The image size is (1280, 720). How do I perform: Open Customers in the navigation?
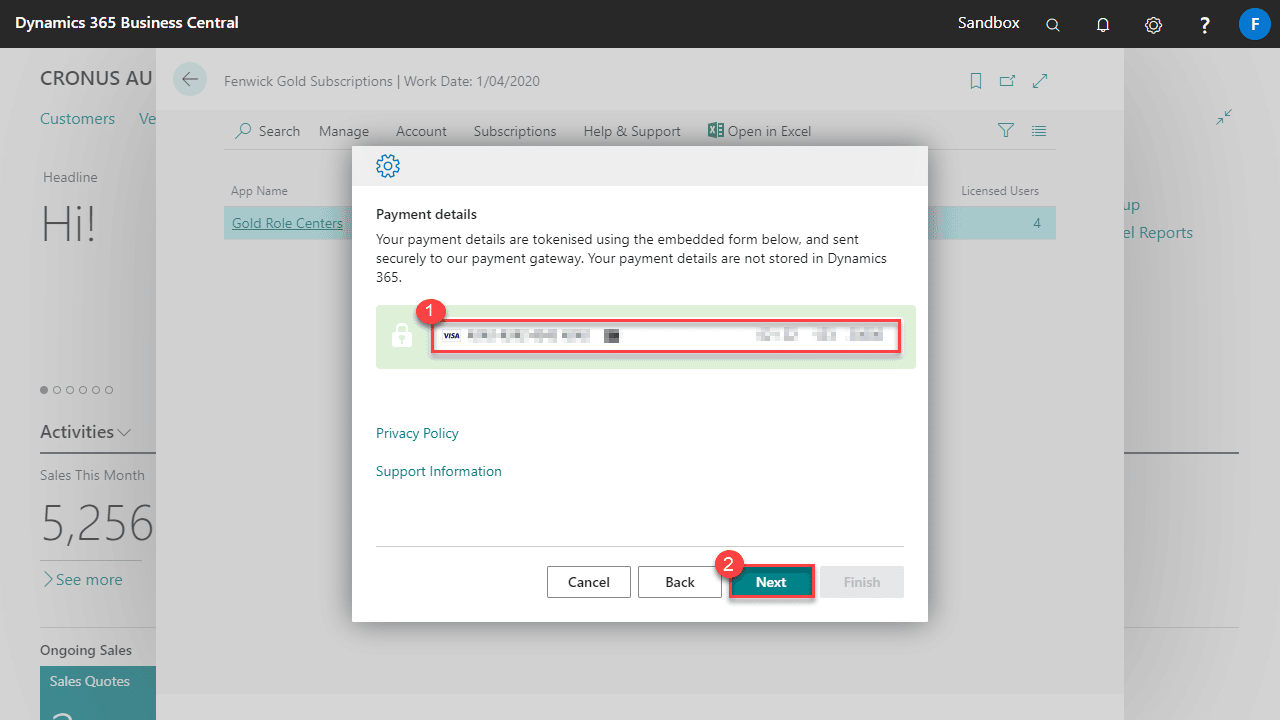[77, 118]
